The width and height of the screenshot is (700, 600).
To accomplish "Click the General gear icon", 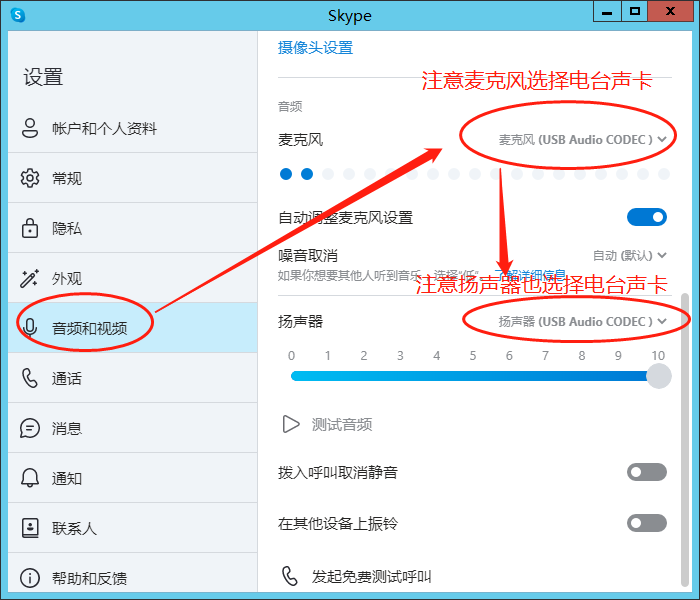I will pyautogui.click(x=30, y=178).
